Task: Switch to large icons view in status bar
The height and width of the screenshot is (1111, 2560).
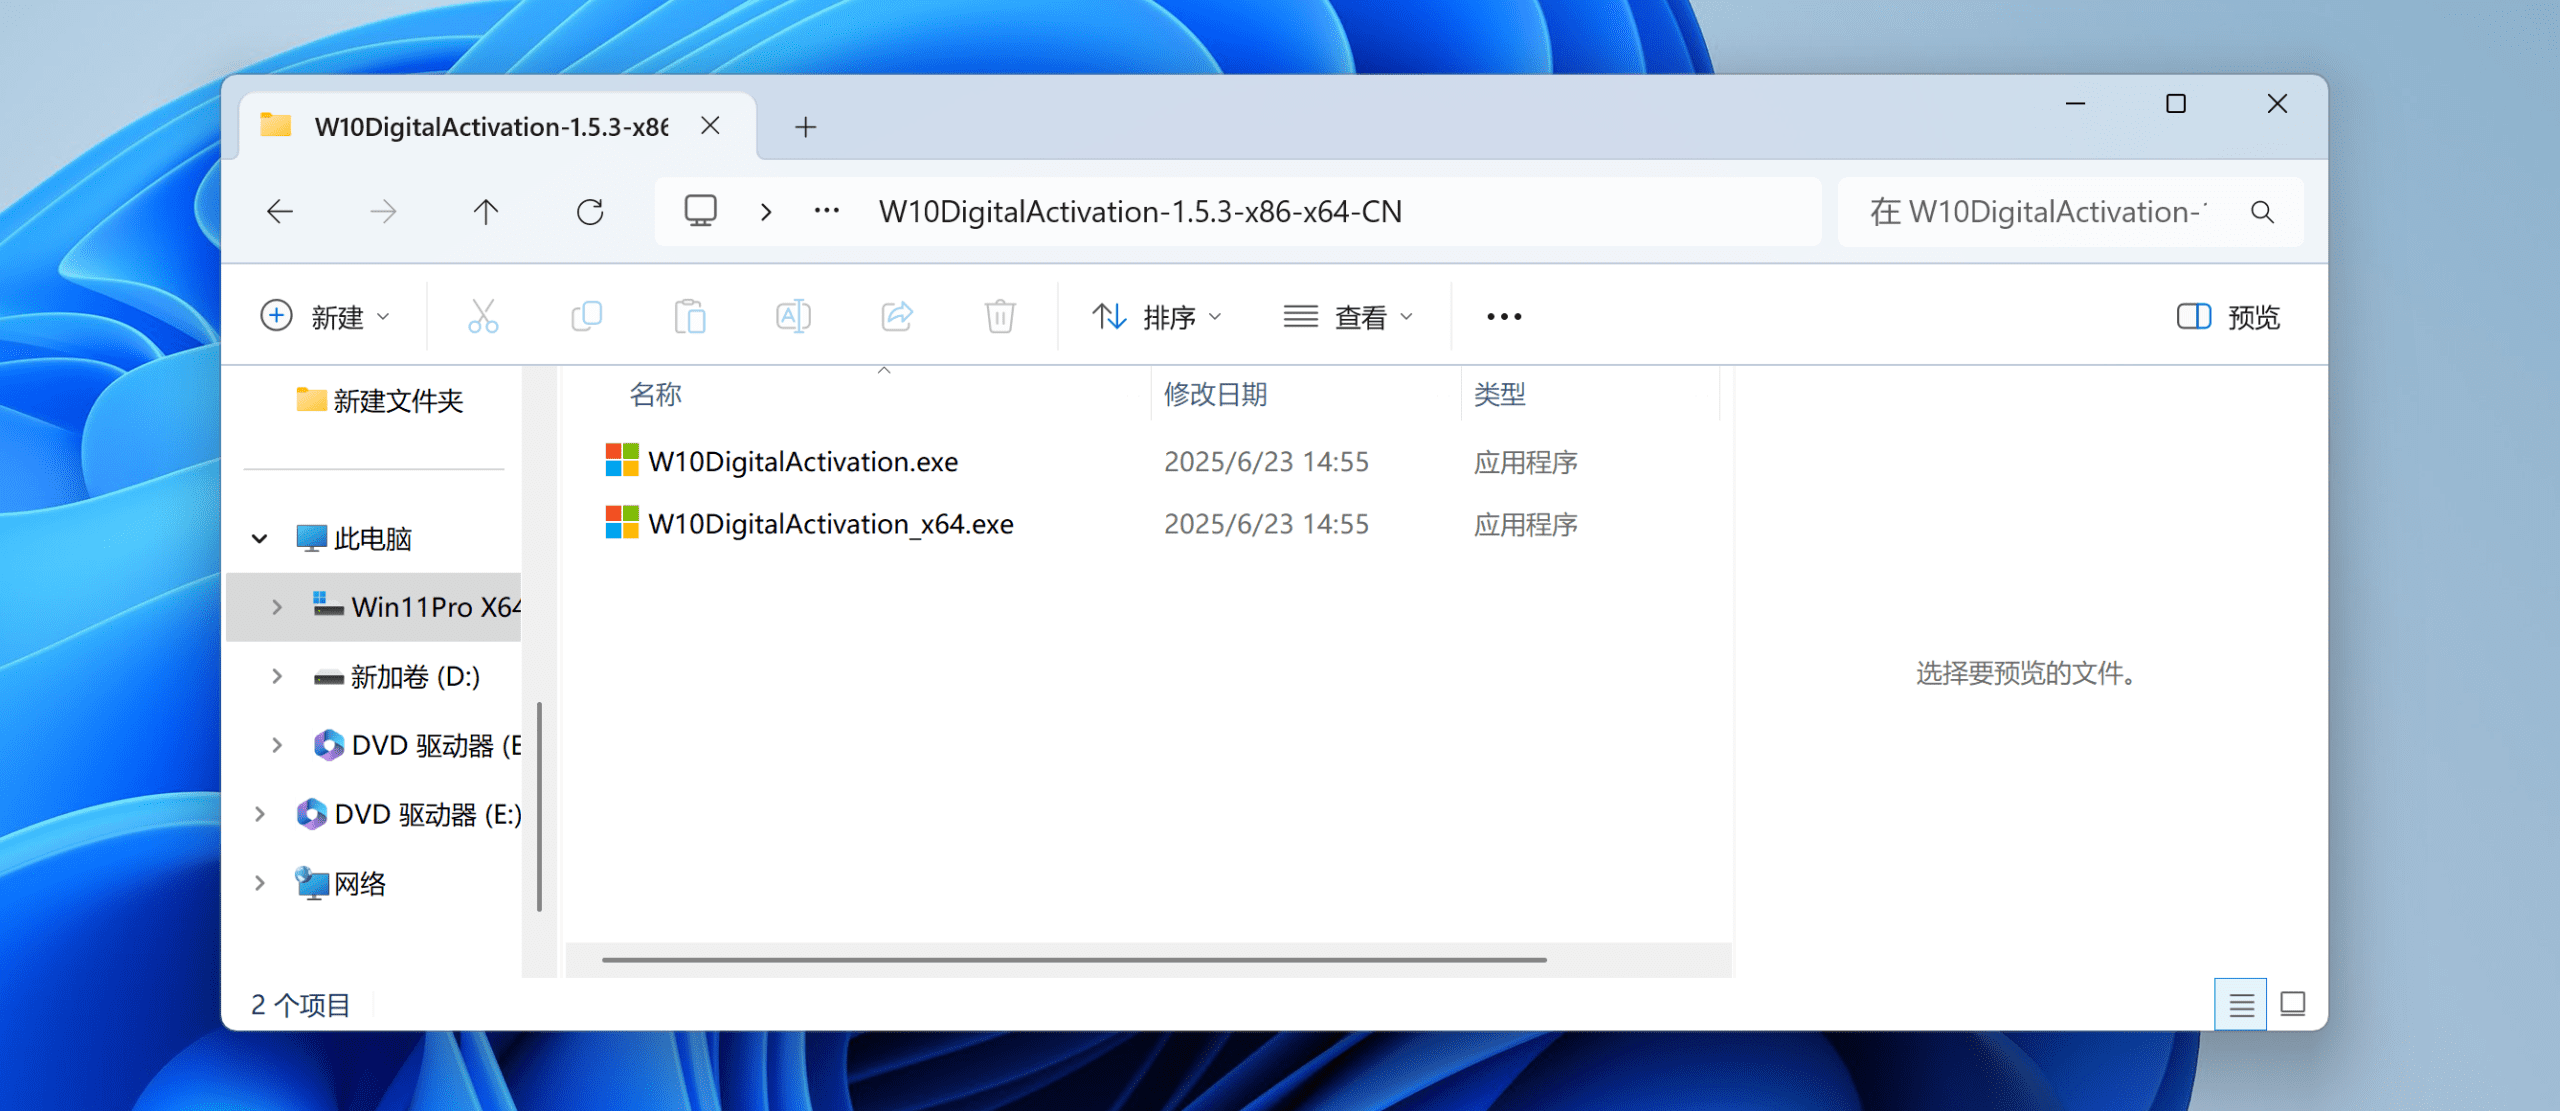Action: [x=2293, y=1004]
